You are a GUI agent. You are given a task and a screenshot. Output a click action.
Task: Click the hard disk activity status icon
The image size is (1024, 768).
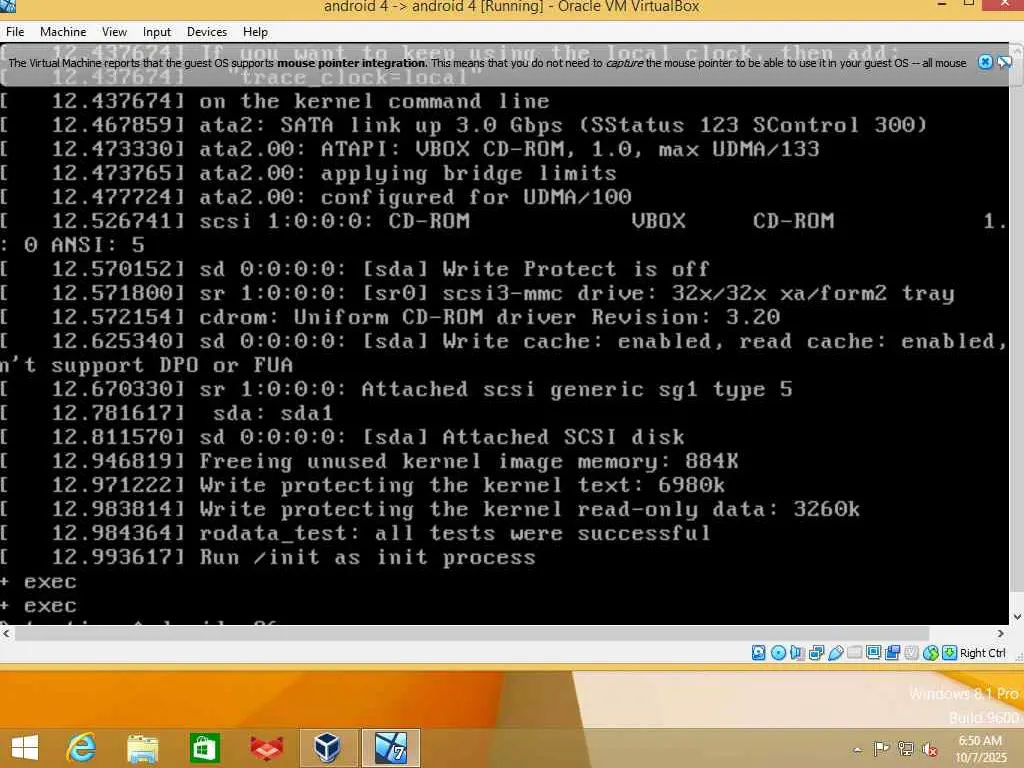pyautogui.click(x=759, y=652)
